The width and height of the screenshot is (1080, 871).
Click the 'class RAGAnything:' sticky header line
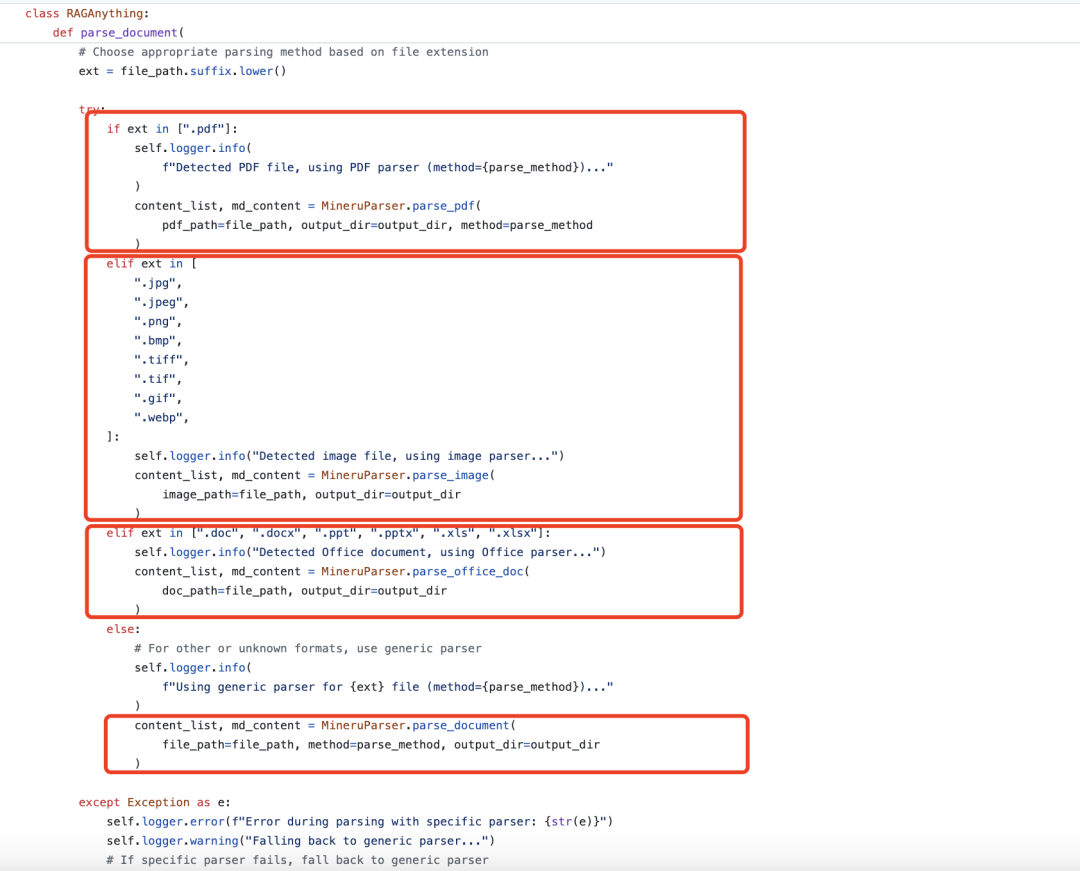coord(87,13)
